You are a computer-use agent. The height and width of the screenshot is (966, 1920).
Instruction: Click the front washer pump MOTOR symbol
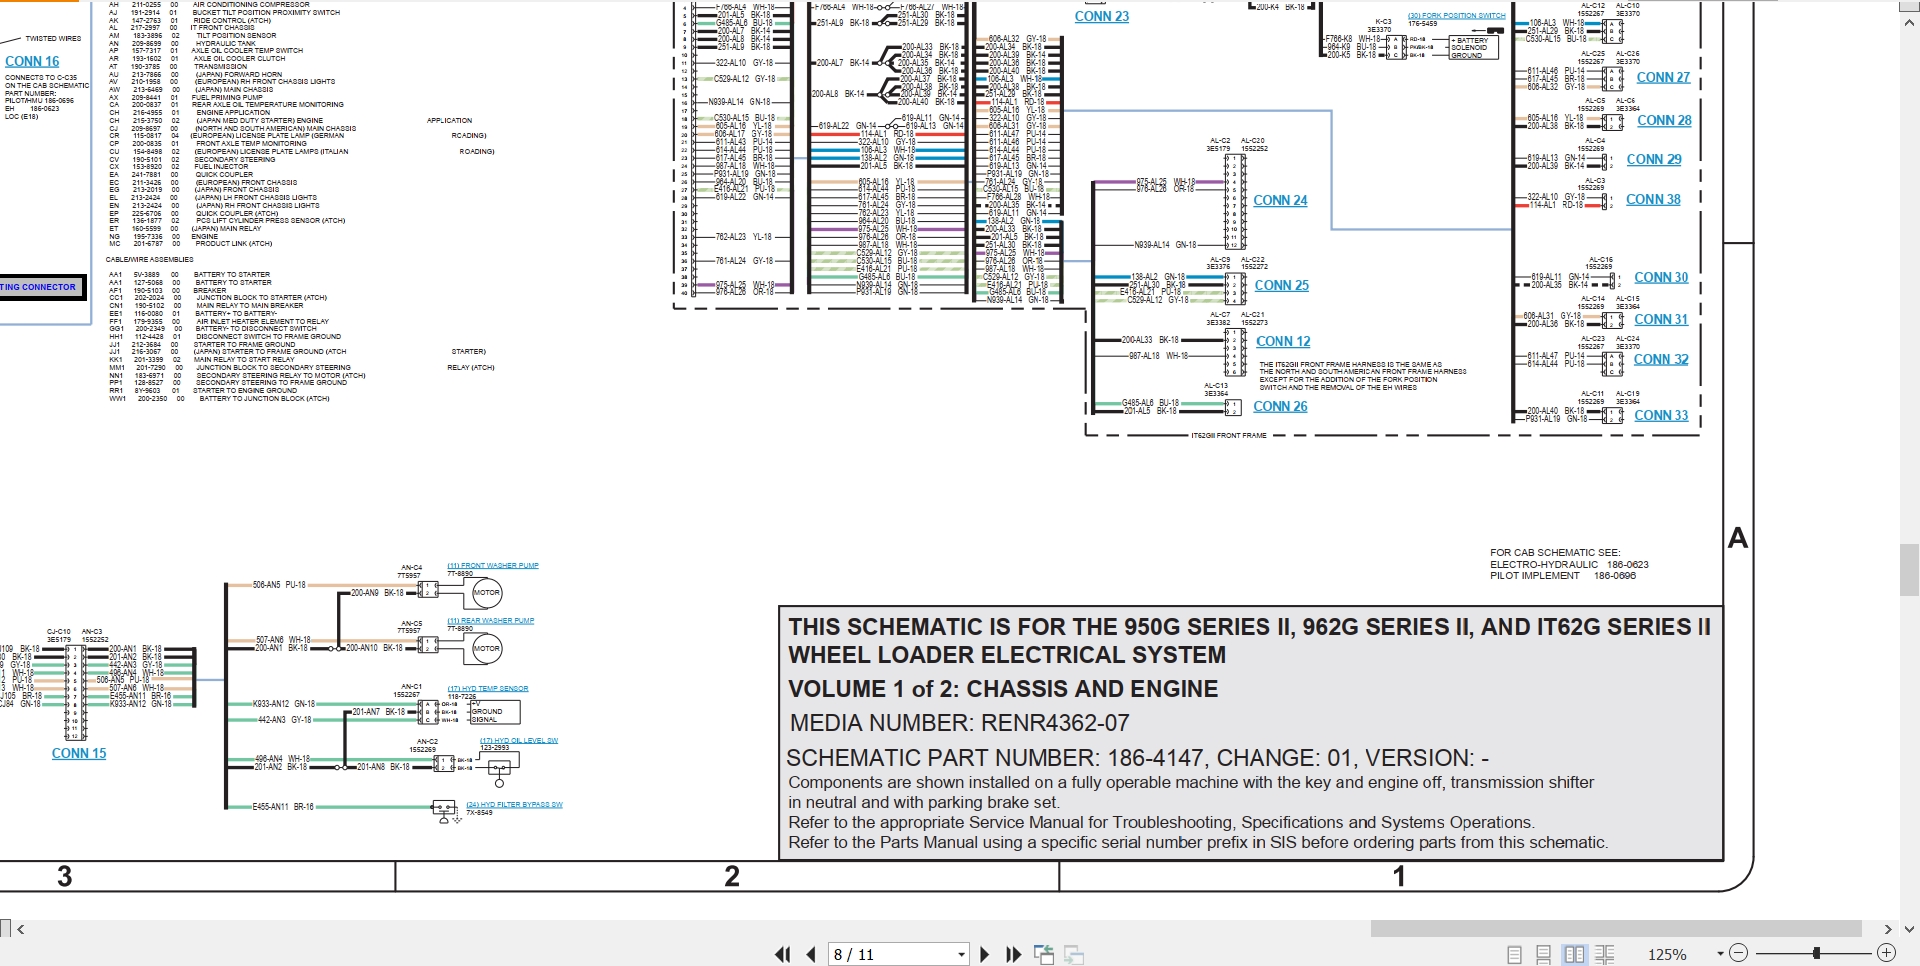[x=486, y=593]
